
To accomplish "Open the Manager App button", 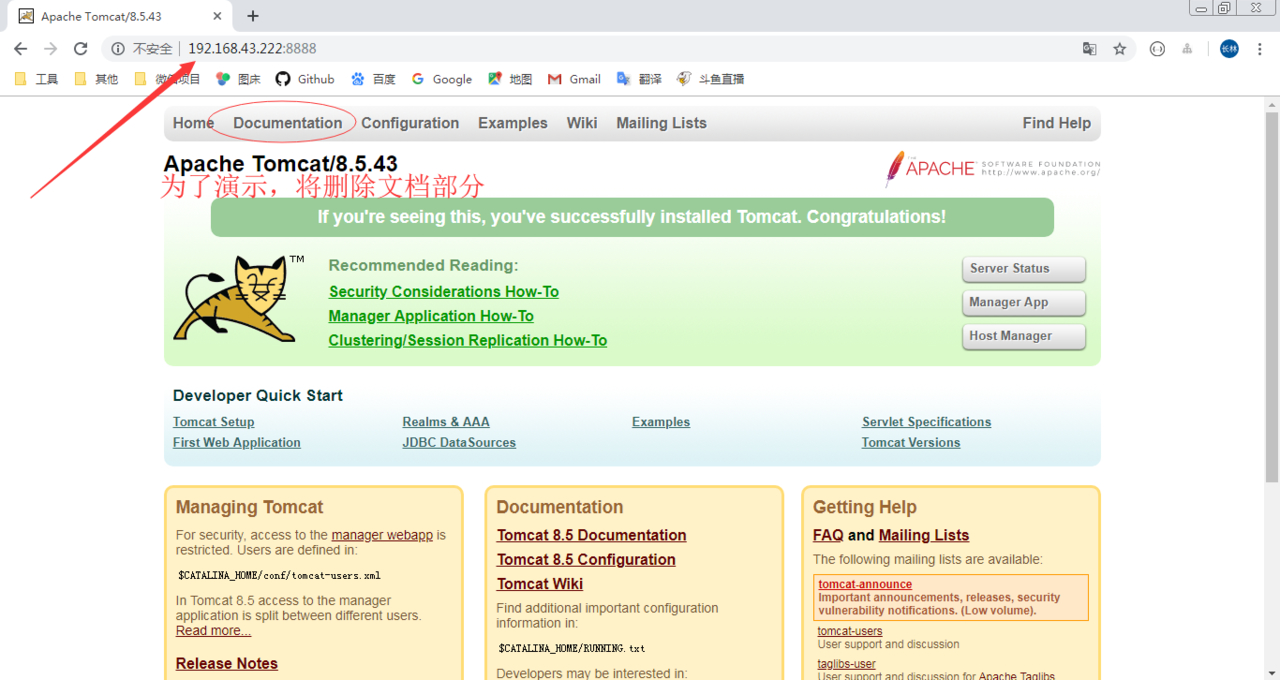I will [1022, 303].
